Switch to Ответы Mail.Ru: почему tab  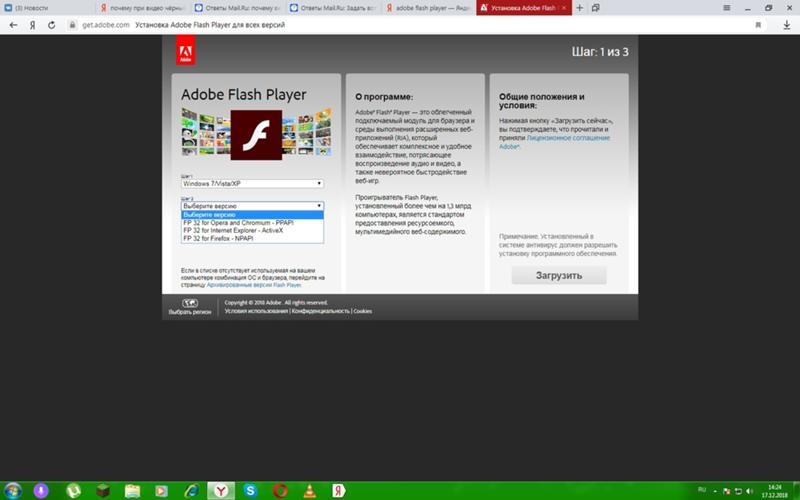tap(238, 8)
